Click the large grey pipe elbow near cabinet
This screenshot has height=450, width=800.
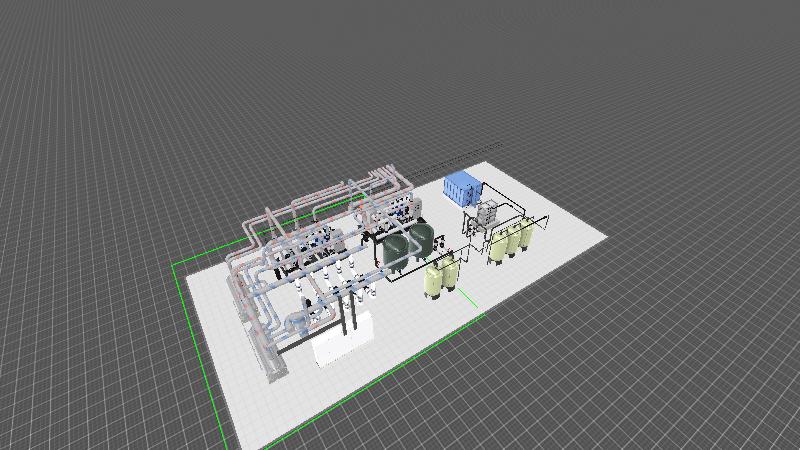click(296, 324)
